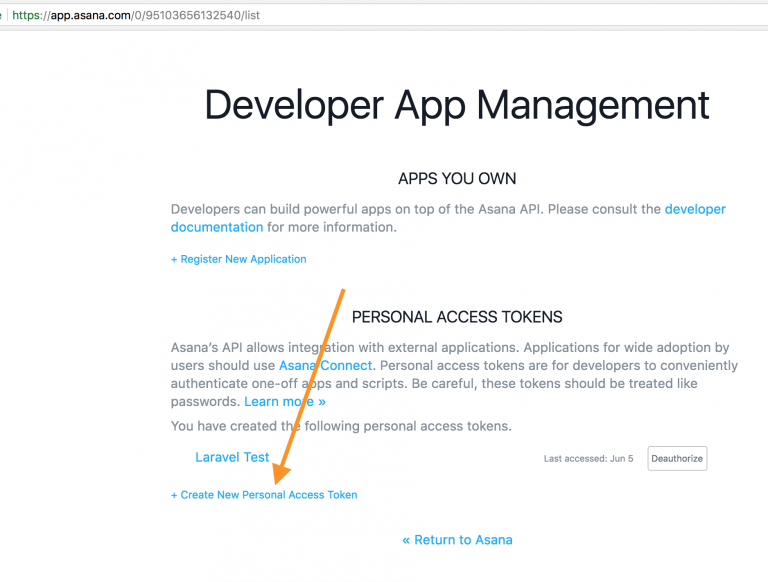
Task: Follow the Asana Connect link
Action: (x=325, y=366)
